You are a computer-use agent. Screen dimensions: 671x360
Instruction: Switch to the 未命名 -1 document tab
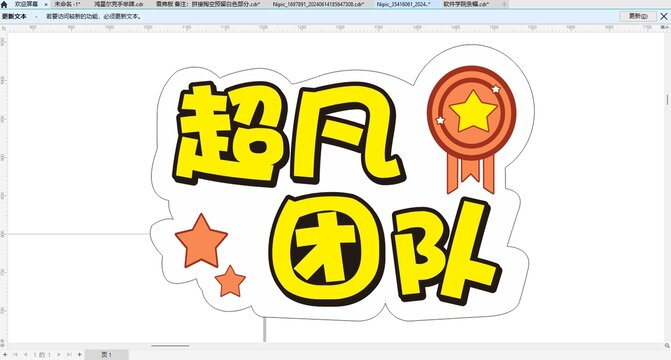67,4
